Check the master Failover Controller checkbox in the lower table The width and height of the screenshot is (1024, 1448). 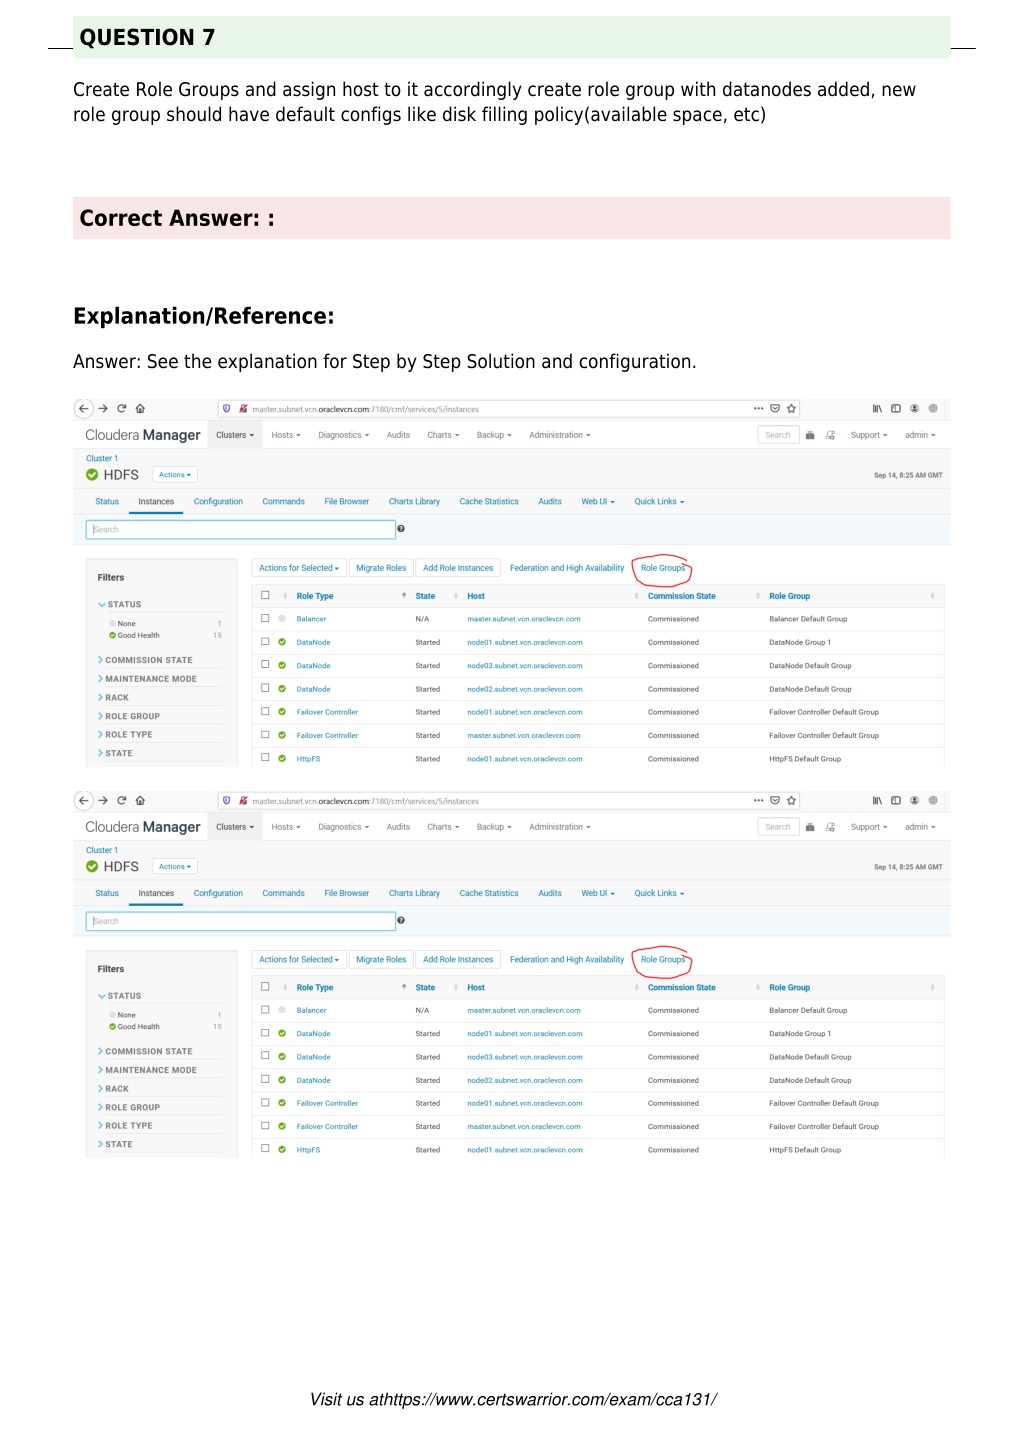(265, 1126)
